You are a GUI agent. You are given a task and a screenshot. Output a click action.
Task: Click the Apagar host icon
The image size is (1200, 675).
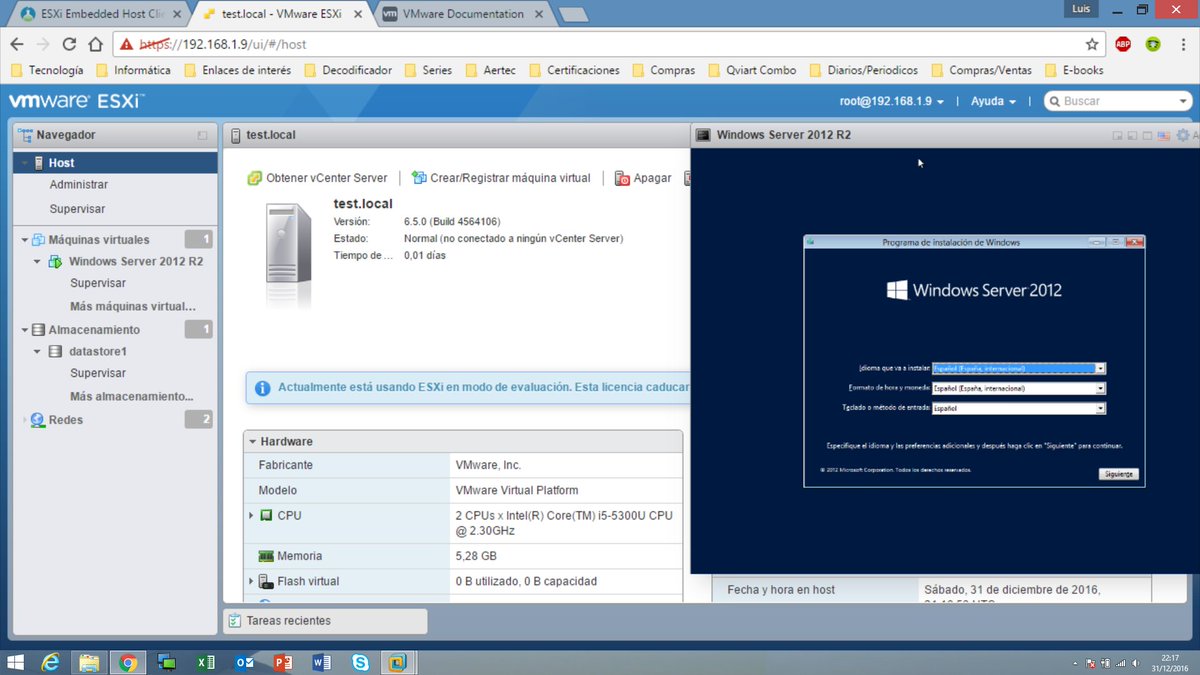(624, 177)
